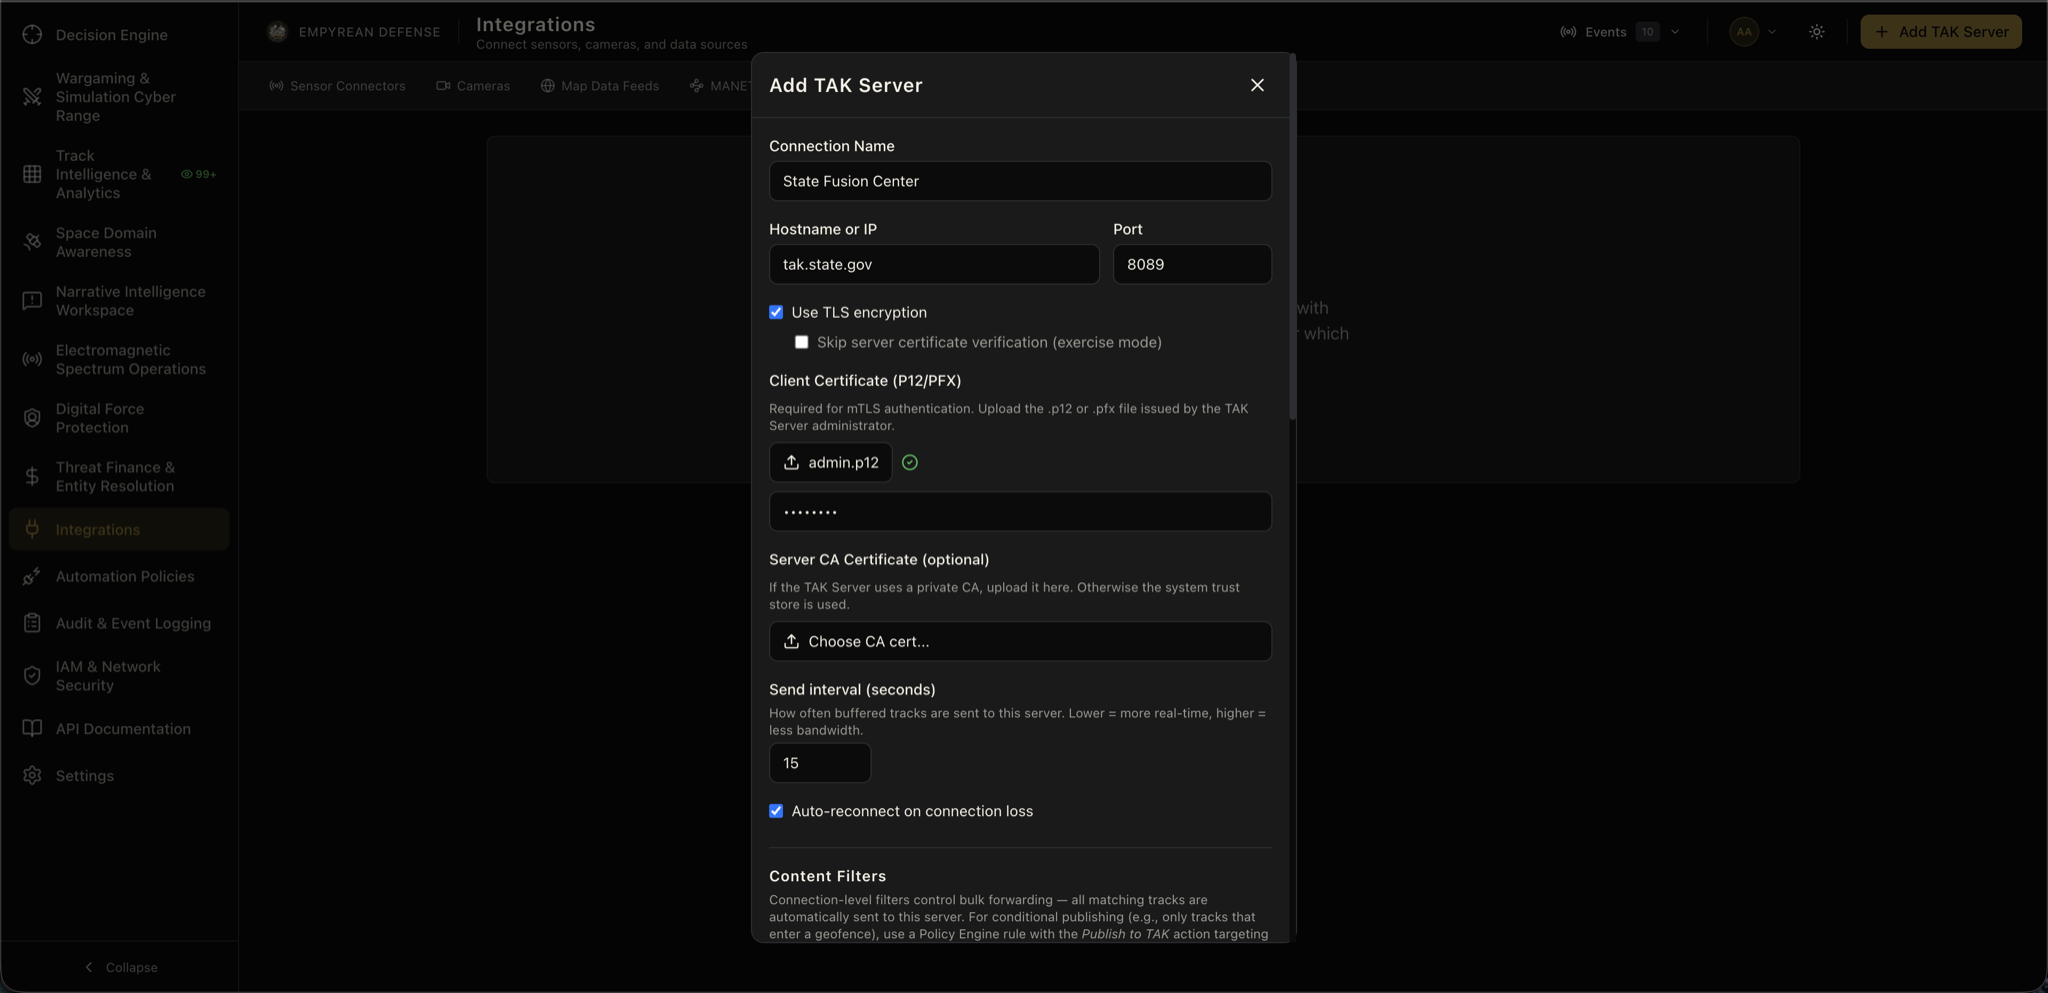Click the admin.p12 certificate upload button

pos(831,463)
